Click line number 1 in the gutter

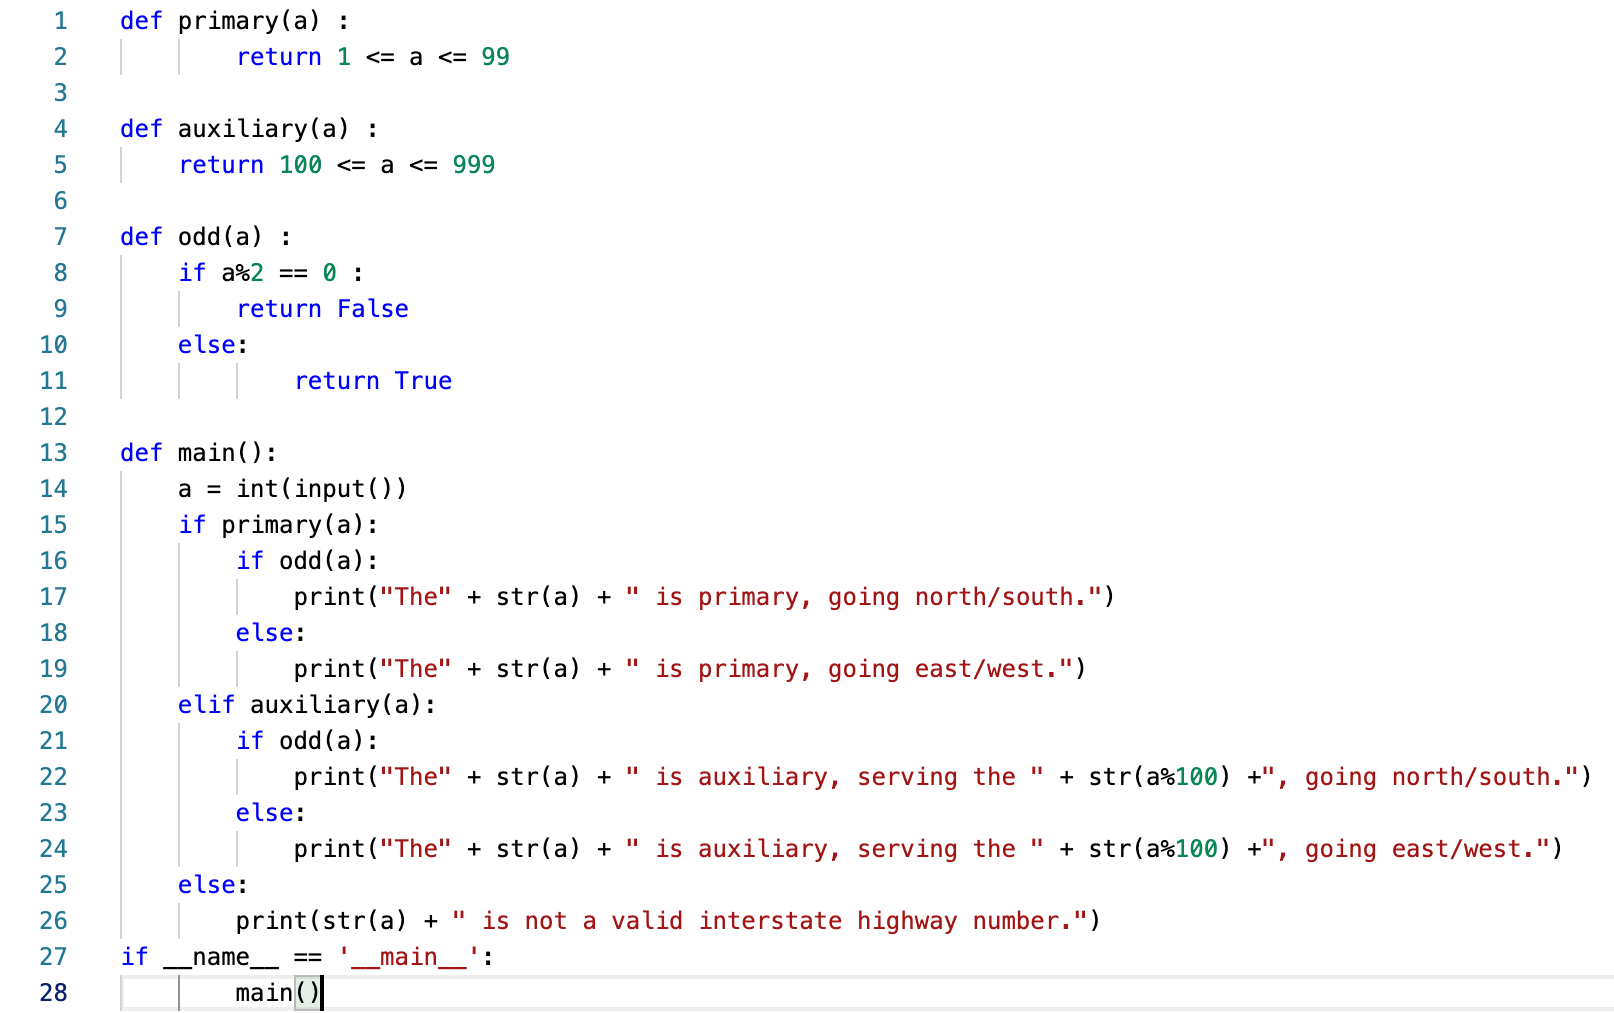60,21
